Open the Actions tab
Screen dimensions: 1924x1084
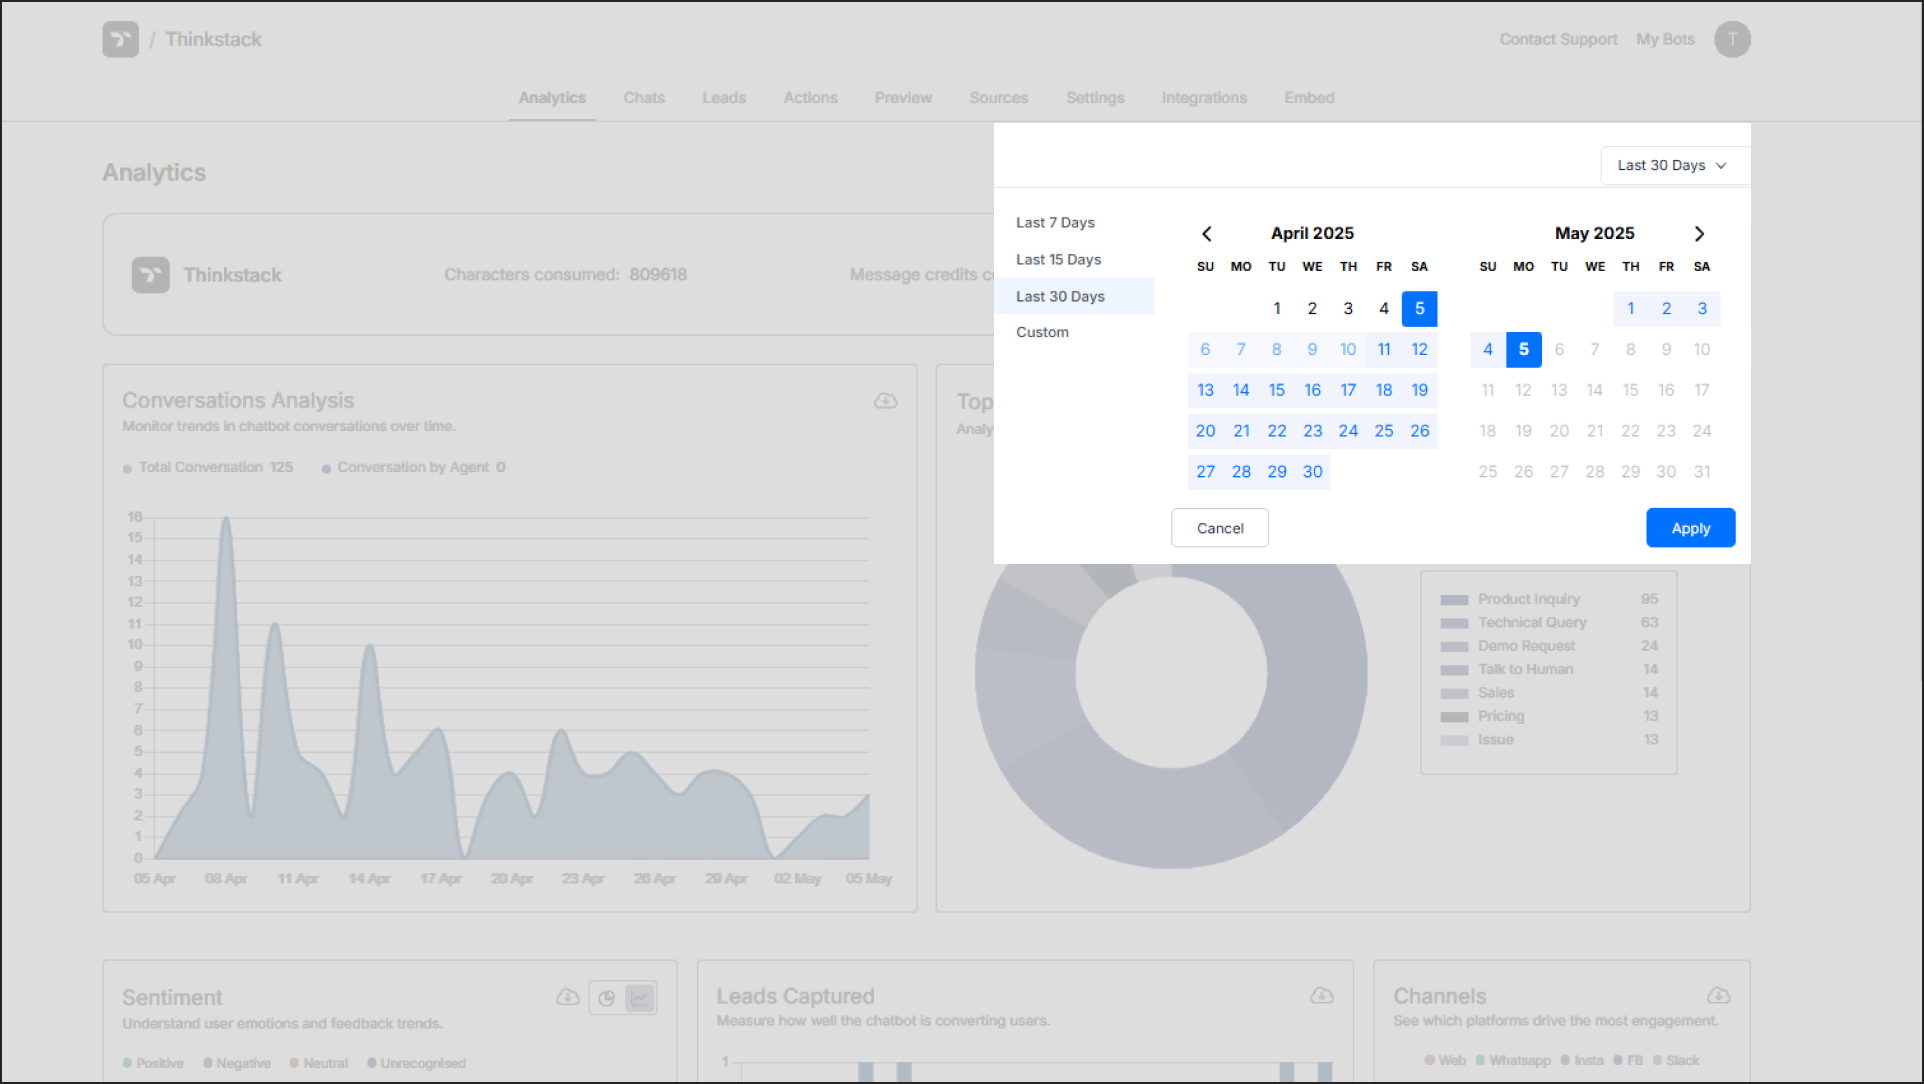tap(810, 98)
